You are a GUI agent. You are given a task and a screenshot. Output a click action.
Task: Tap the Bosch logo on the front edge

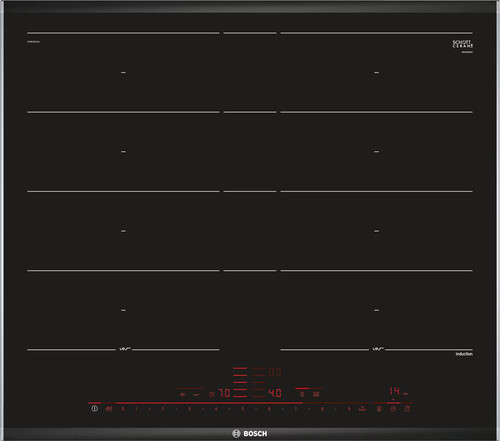click(250, 434)
